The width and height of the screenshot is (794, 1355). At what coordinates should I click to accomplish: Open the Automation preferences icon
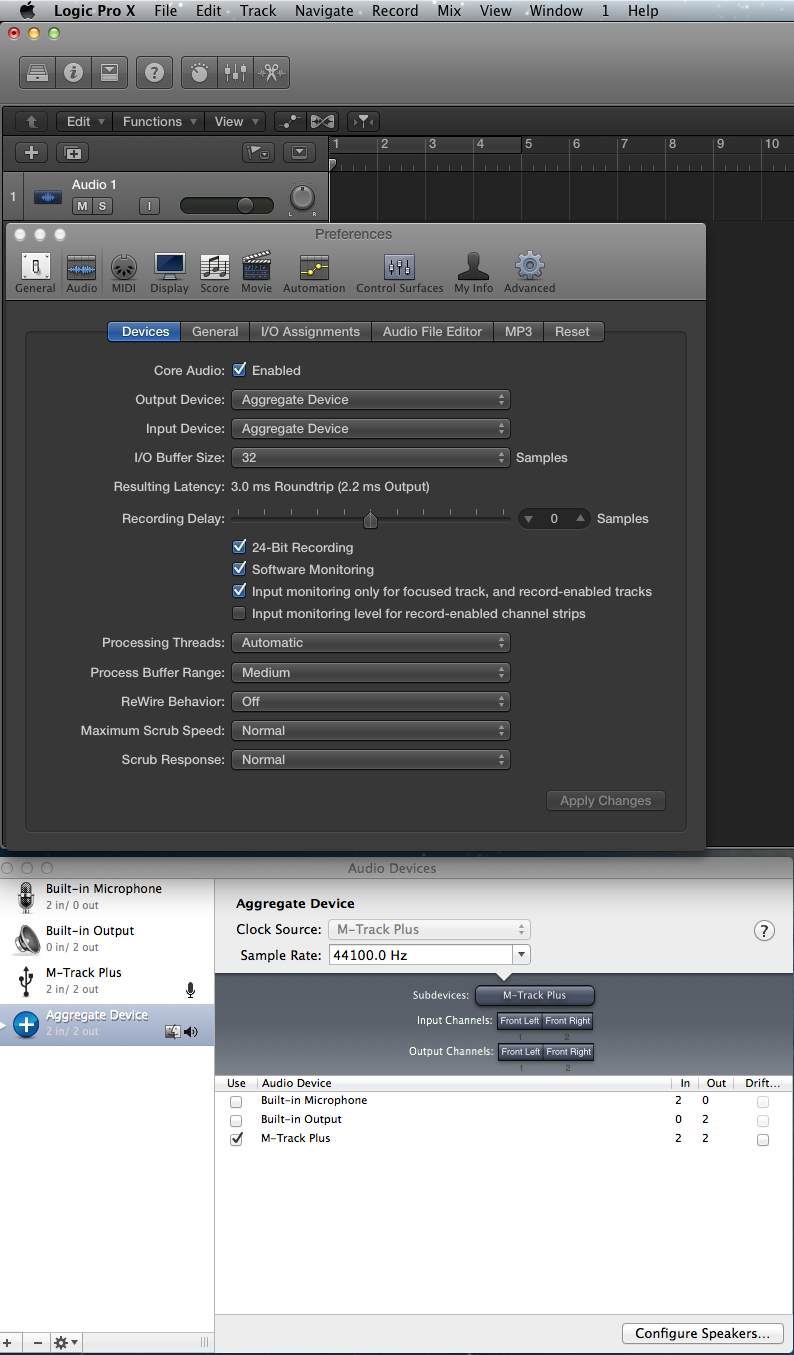[314, 272]
